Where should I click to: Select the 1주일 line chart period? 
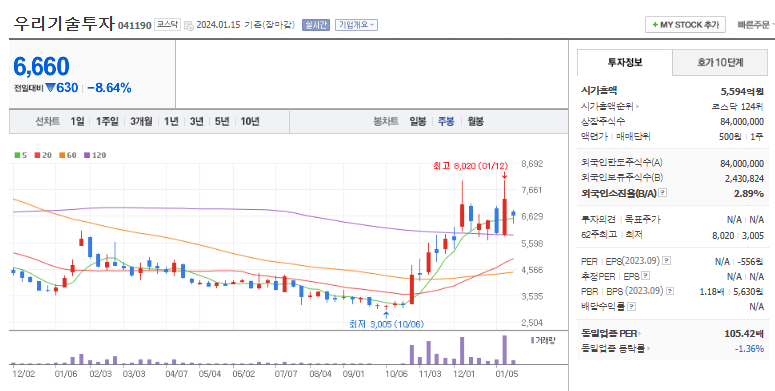click(107, 122)
